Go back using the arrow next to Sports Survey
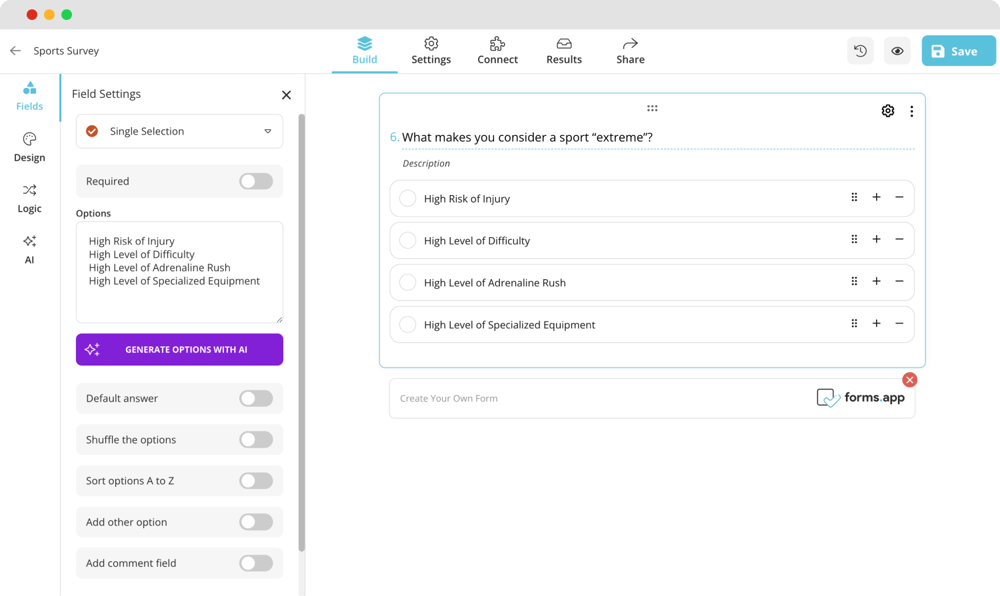 (15, 50)
